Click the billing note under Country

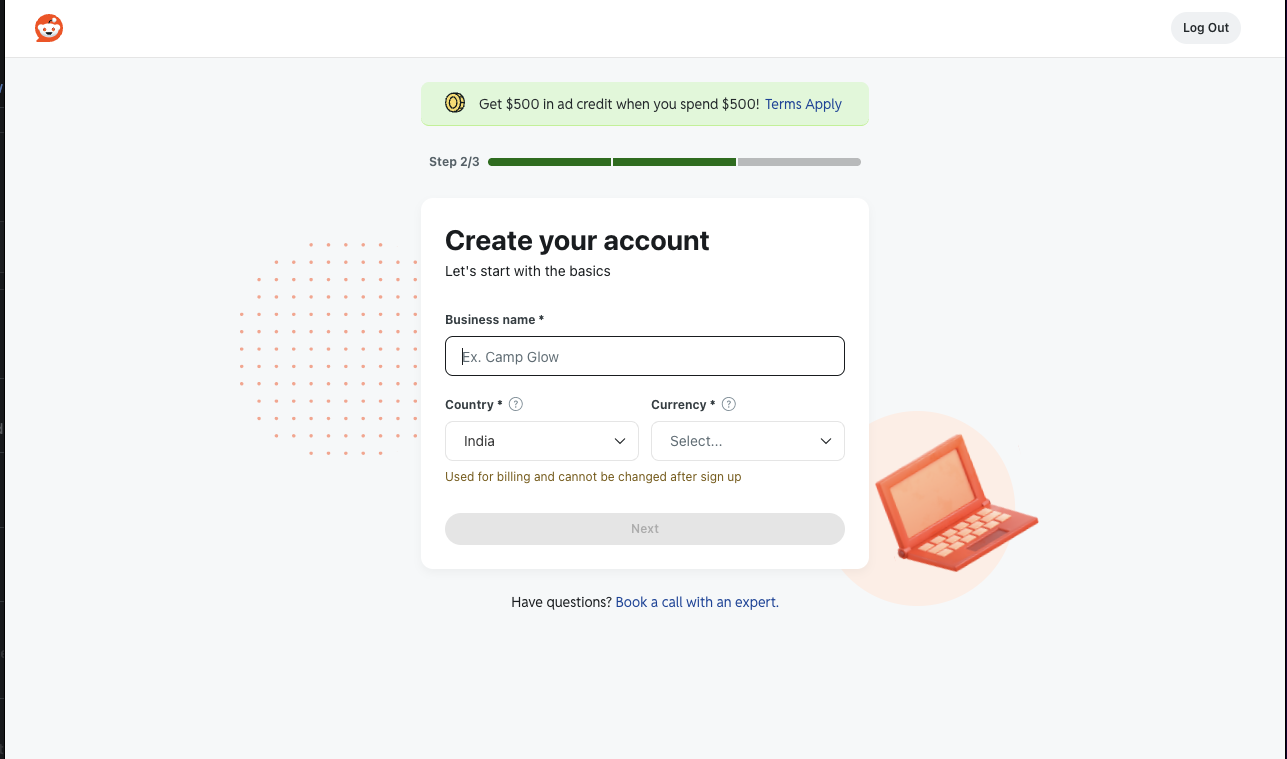click(x=593, y=477)
